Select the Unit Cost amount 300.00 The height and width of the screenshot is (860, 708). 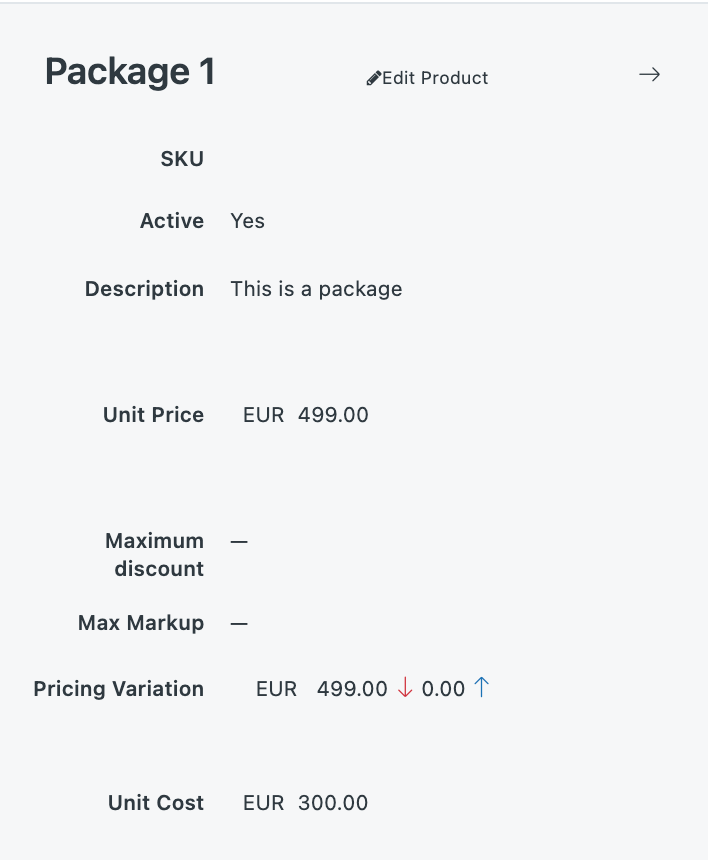point(333,803)
